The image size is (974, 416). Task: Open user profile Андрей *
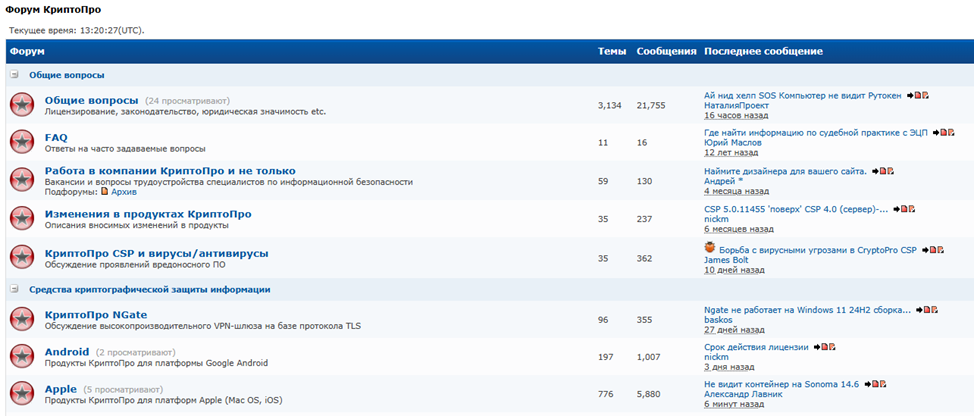click(724, 181)
